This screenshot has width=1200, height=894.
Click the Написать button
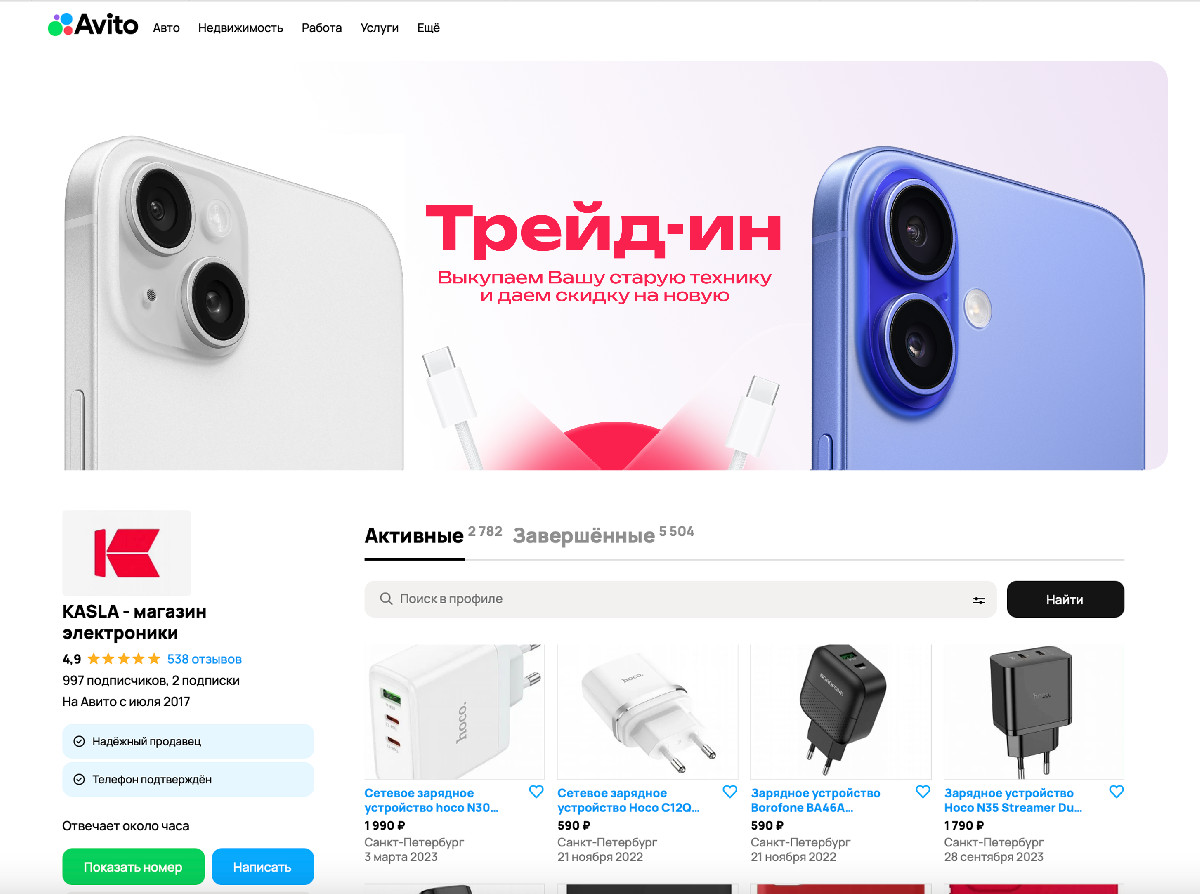pyautogui.click(x=262, y=867)
